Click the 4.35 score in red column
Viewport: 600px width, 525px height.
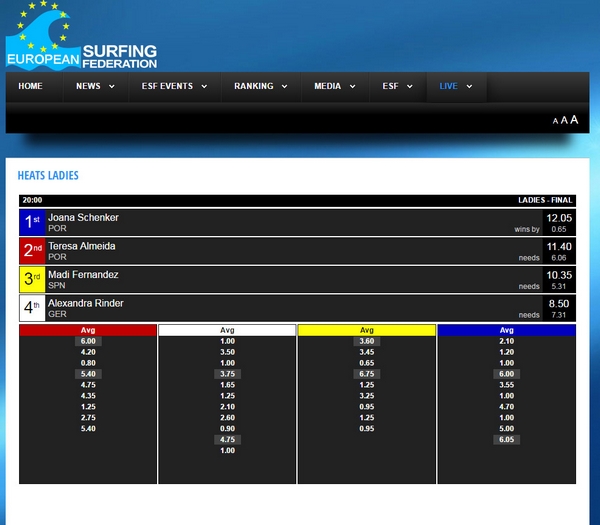(x=88, y=396)
